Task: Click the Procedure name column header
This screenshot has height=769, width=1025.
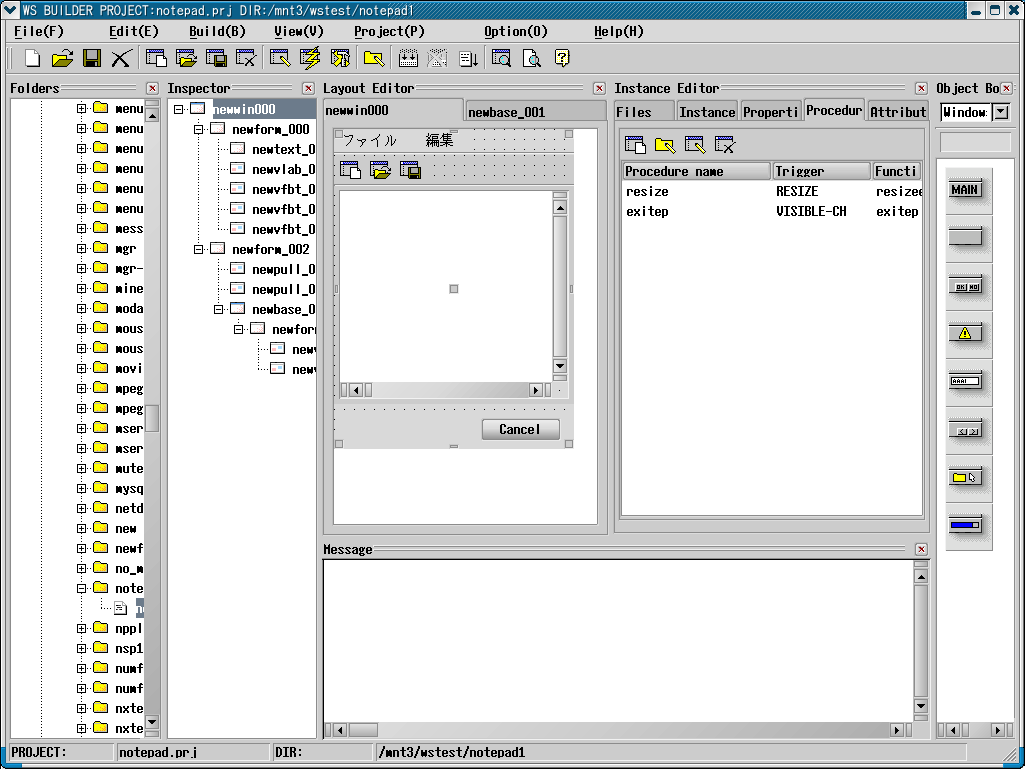Action: pos(696,171)
